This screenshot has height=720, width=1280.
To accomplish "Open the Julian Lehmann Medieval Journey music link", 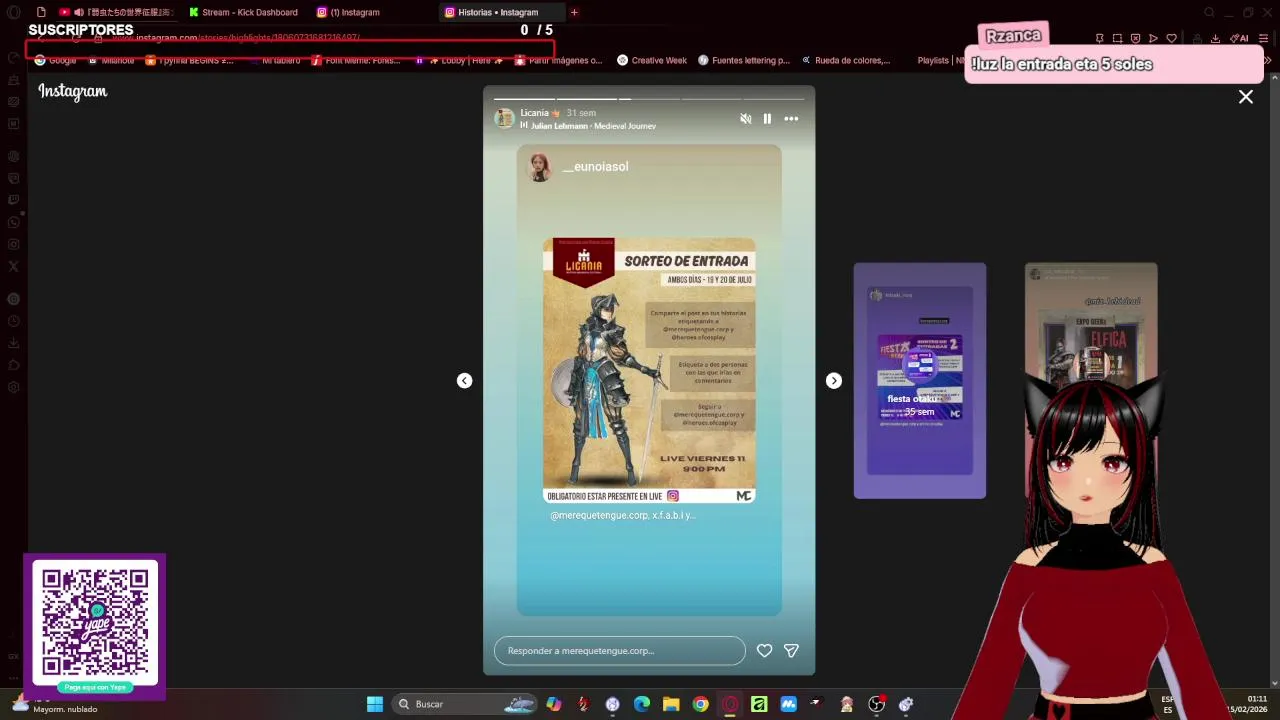I will (x=593, y=126).
